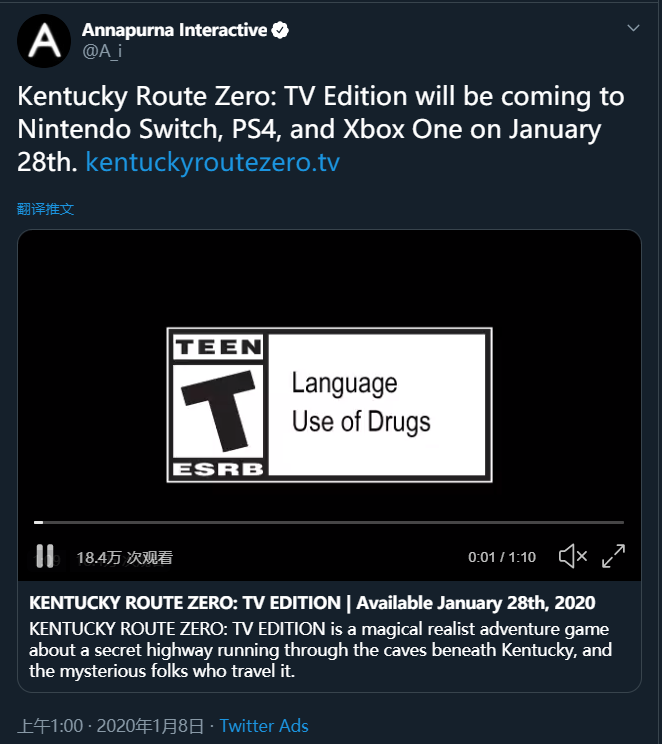Pause the video playback
The height and width of the screenshot is (744, 662).
pyautogui.click(x=45, y=556)
